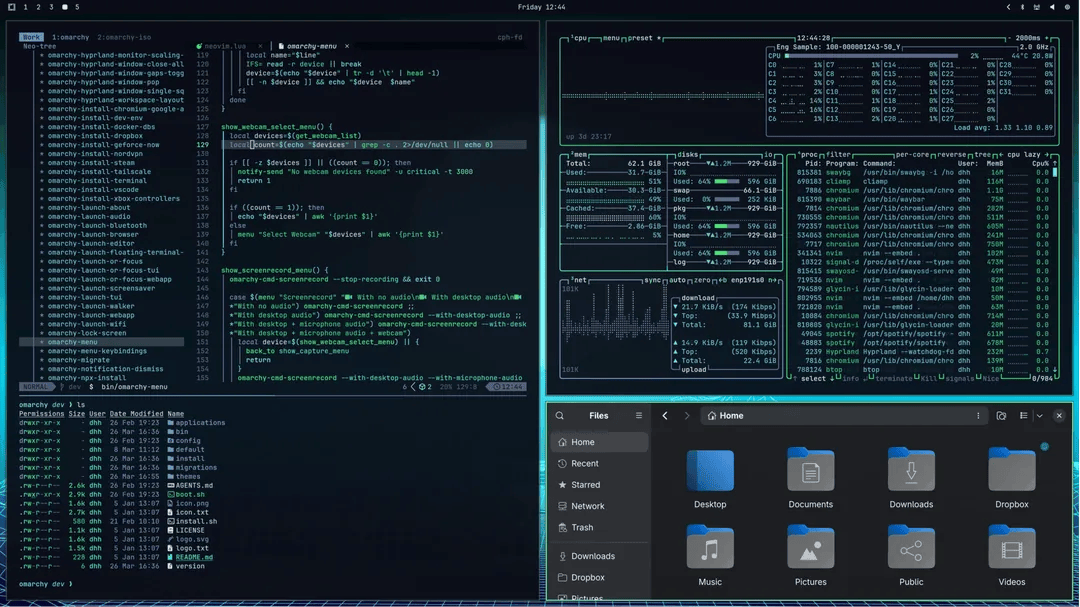Close the neovim.lua buffer tab

tap(260, 46)
